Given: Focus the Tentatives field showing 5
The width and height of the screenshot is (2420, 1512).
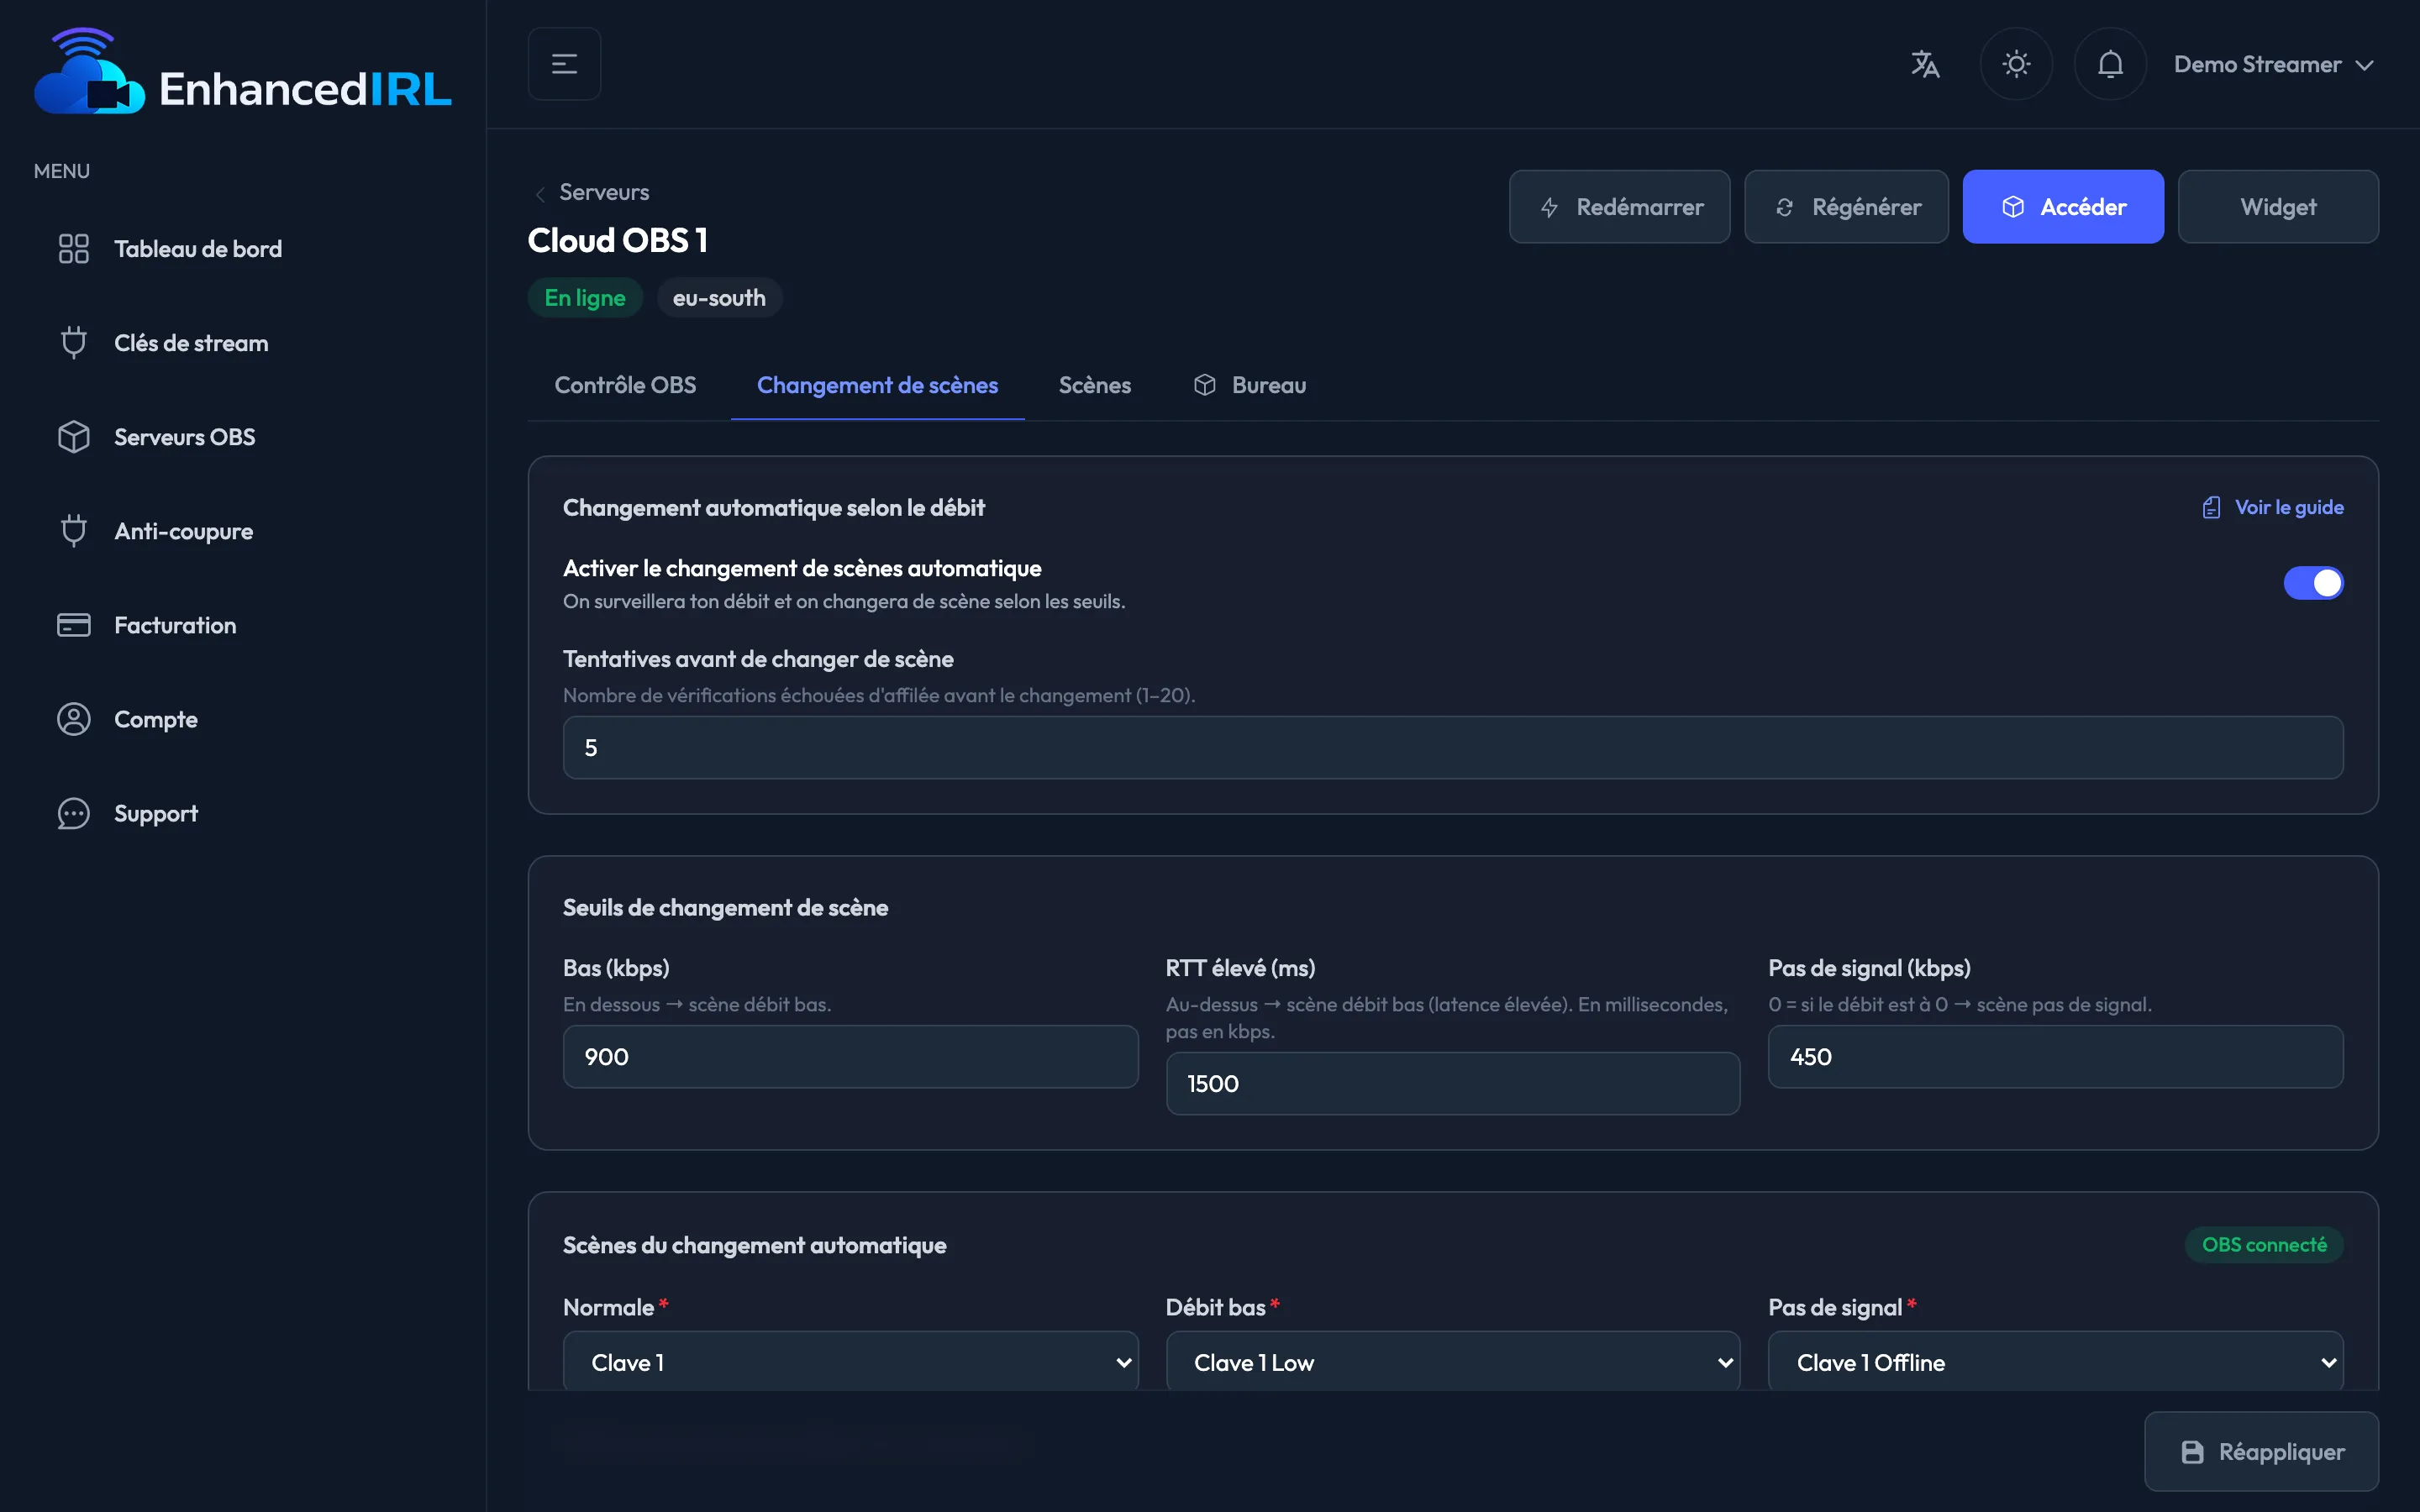Looking at the screenshot, I should [x=1452, y=748].
